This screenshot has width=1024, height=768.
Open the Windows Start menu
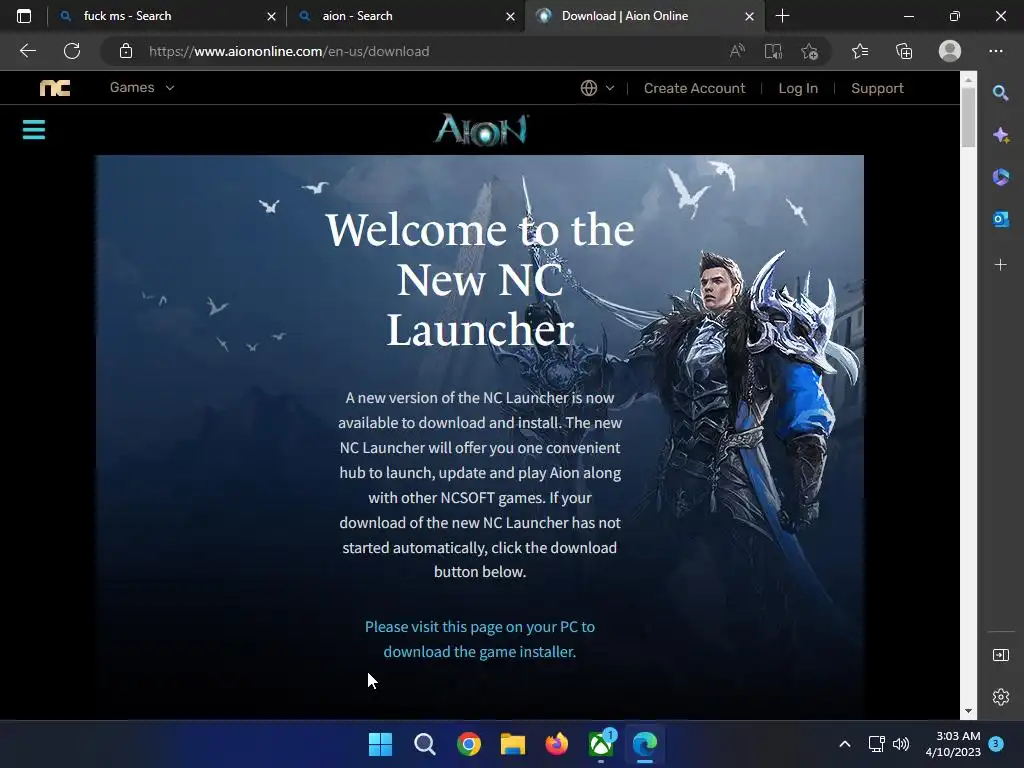pos(380,744)
